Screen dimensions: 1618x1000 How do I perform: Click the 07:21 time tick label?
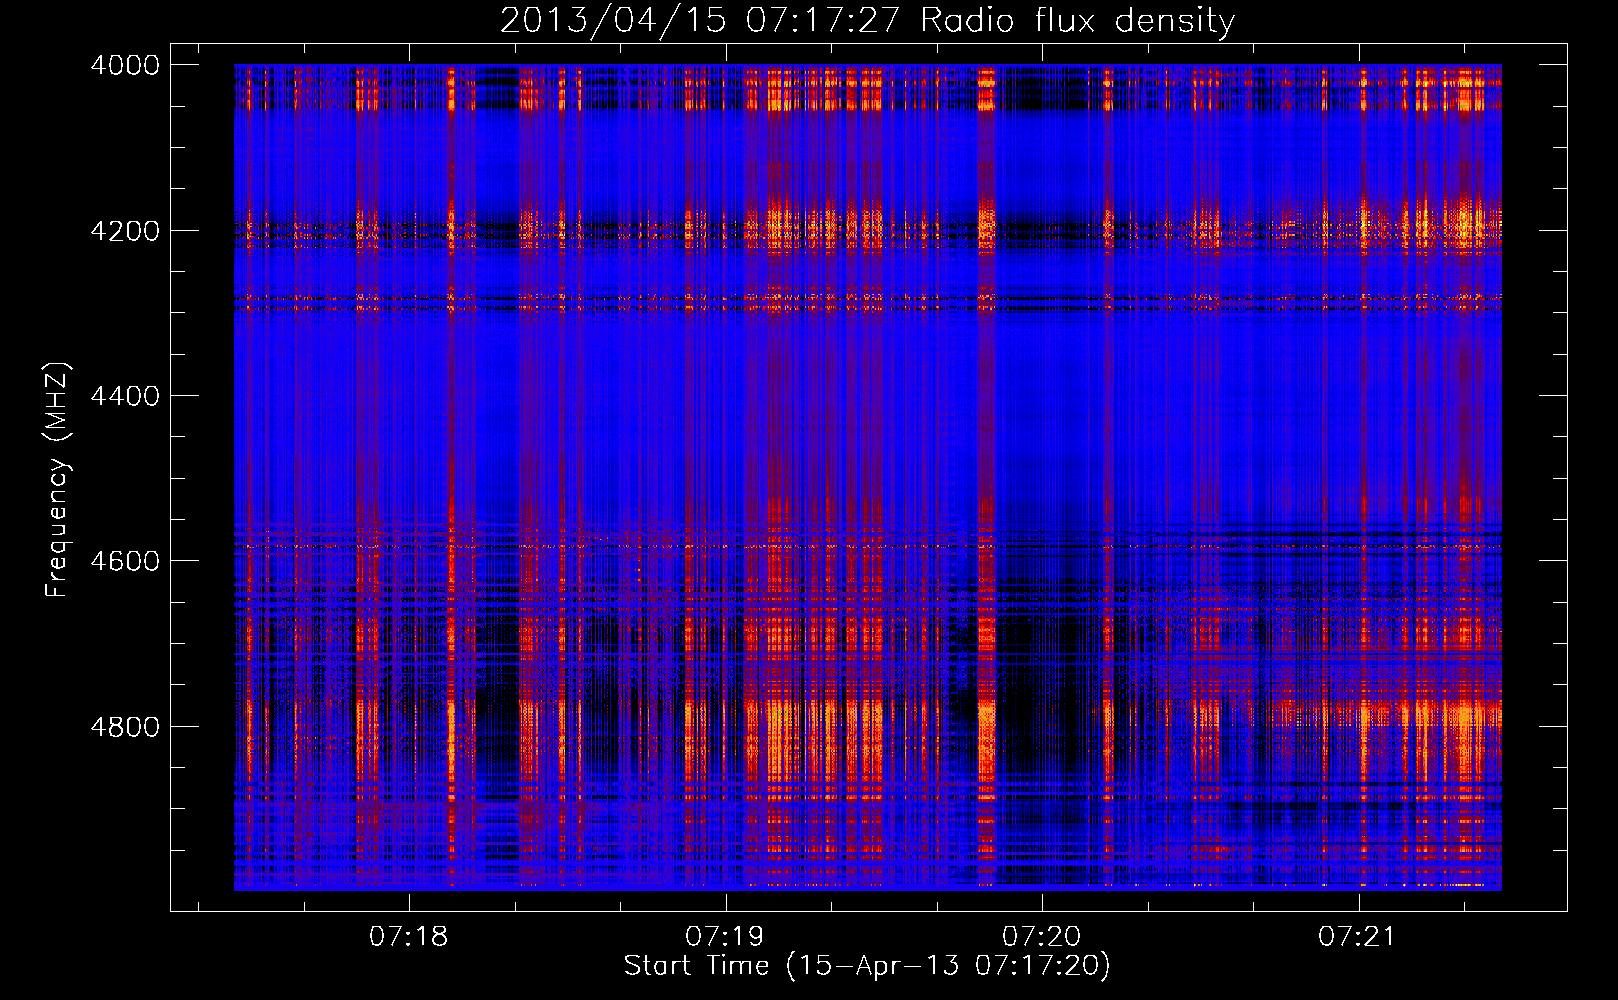(1356, 936)
